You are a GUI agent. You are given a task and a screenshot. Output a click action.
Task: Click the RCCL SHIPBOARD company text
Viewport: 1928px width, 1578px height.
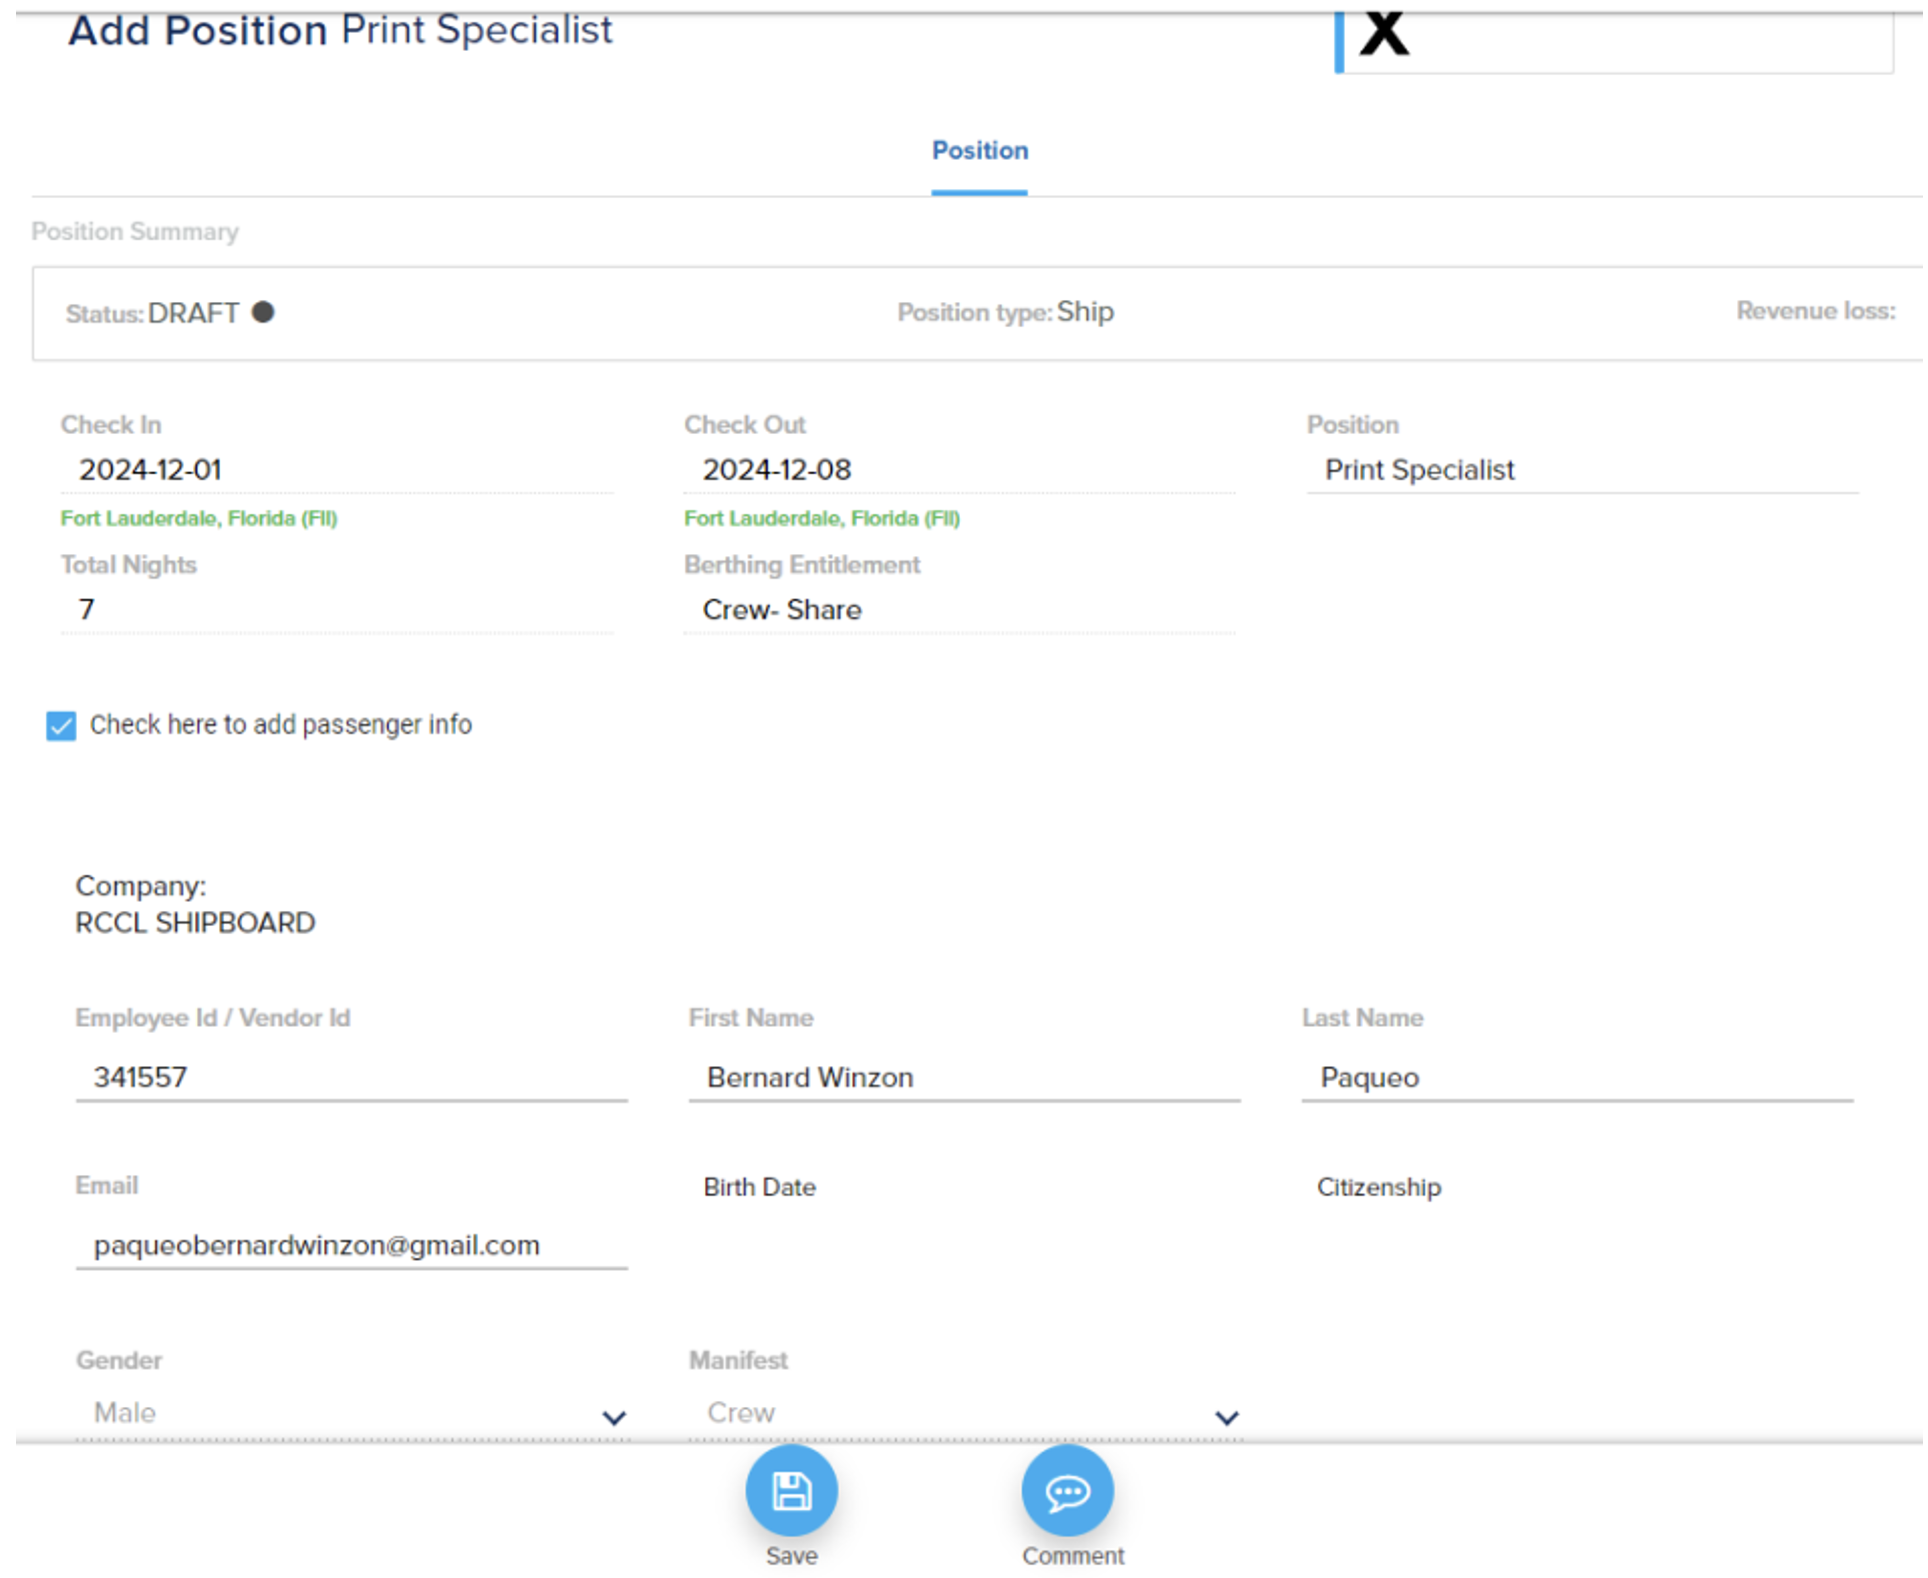coord(196,923)
